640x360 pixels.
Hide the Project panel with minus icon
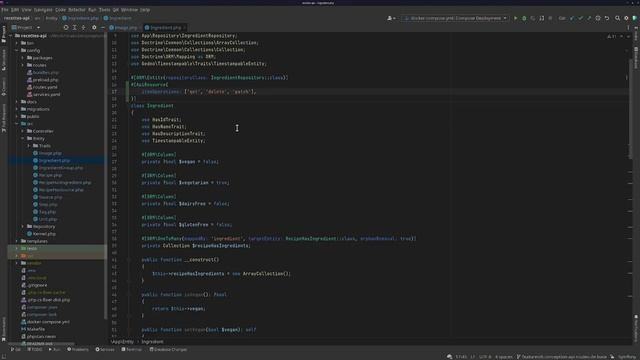[102, 27]
